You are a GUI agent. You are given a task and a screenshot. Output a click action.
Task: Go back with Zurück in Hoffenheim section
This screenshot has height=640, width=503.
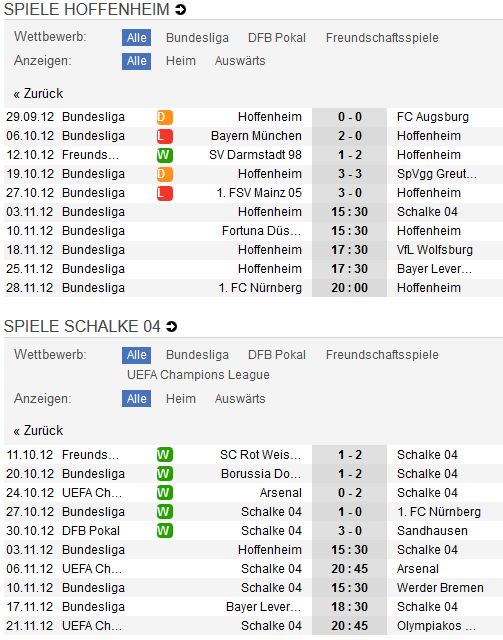coord(38,93)
